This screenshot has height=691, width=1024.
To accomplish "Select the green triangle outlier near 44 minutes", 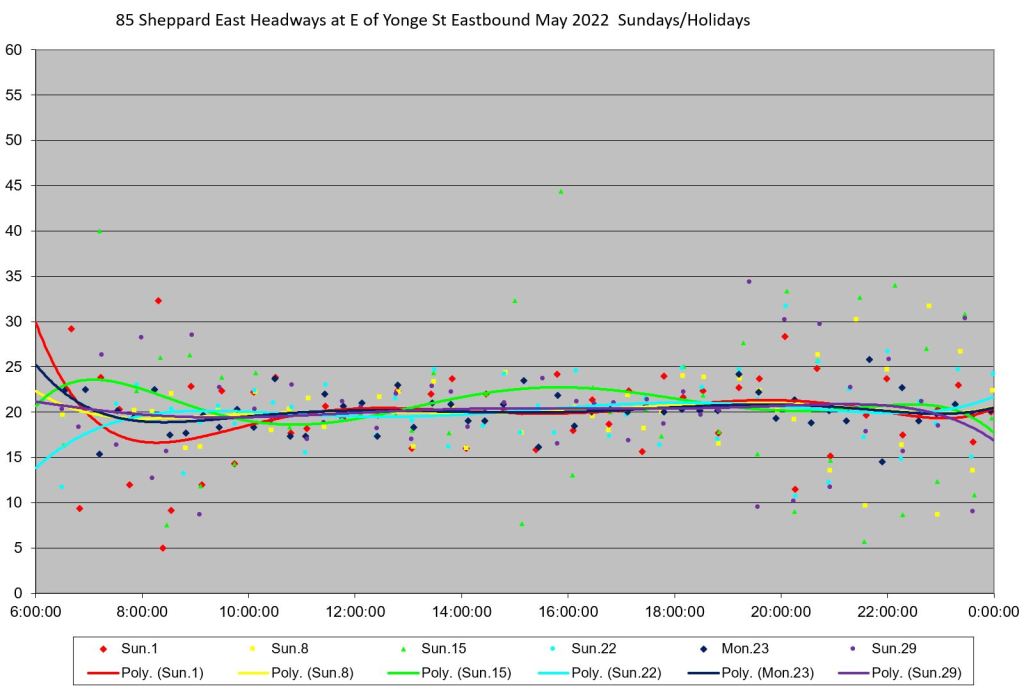I will tap(561, 191).
